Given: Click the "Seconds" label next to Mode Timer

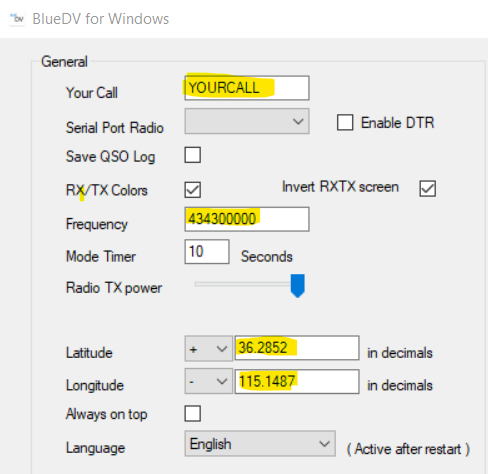Looking at the screenshot, I should click(x=267, y=256).
